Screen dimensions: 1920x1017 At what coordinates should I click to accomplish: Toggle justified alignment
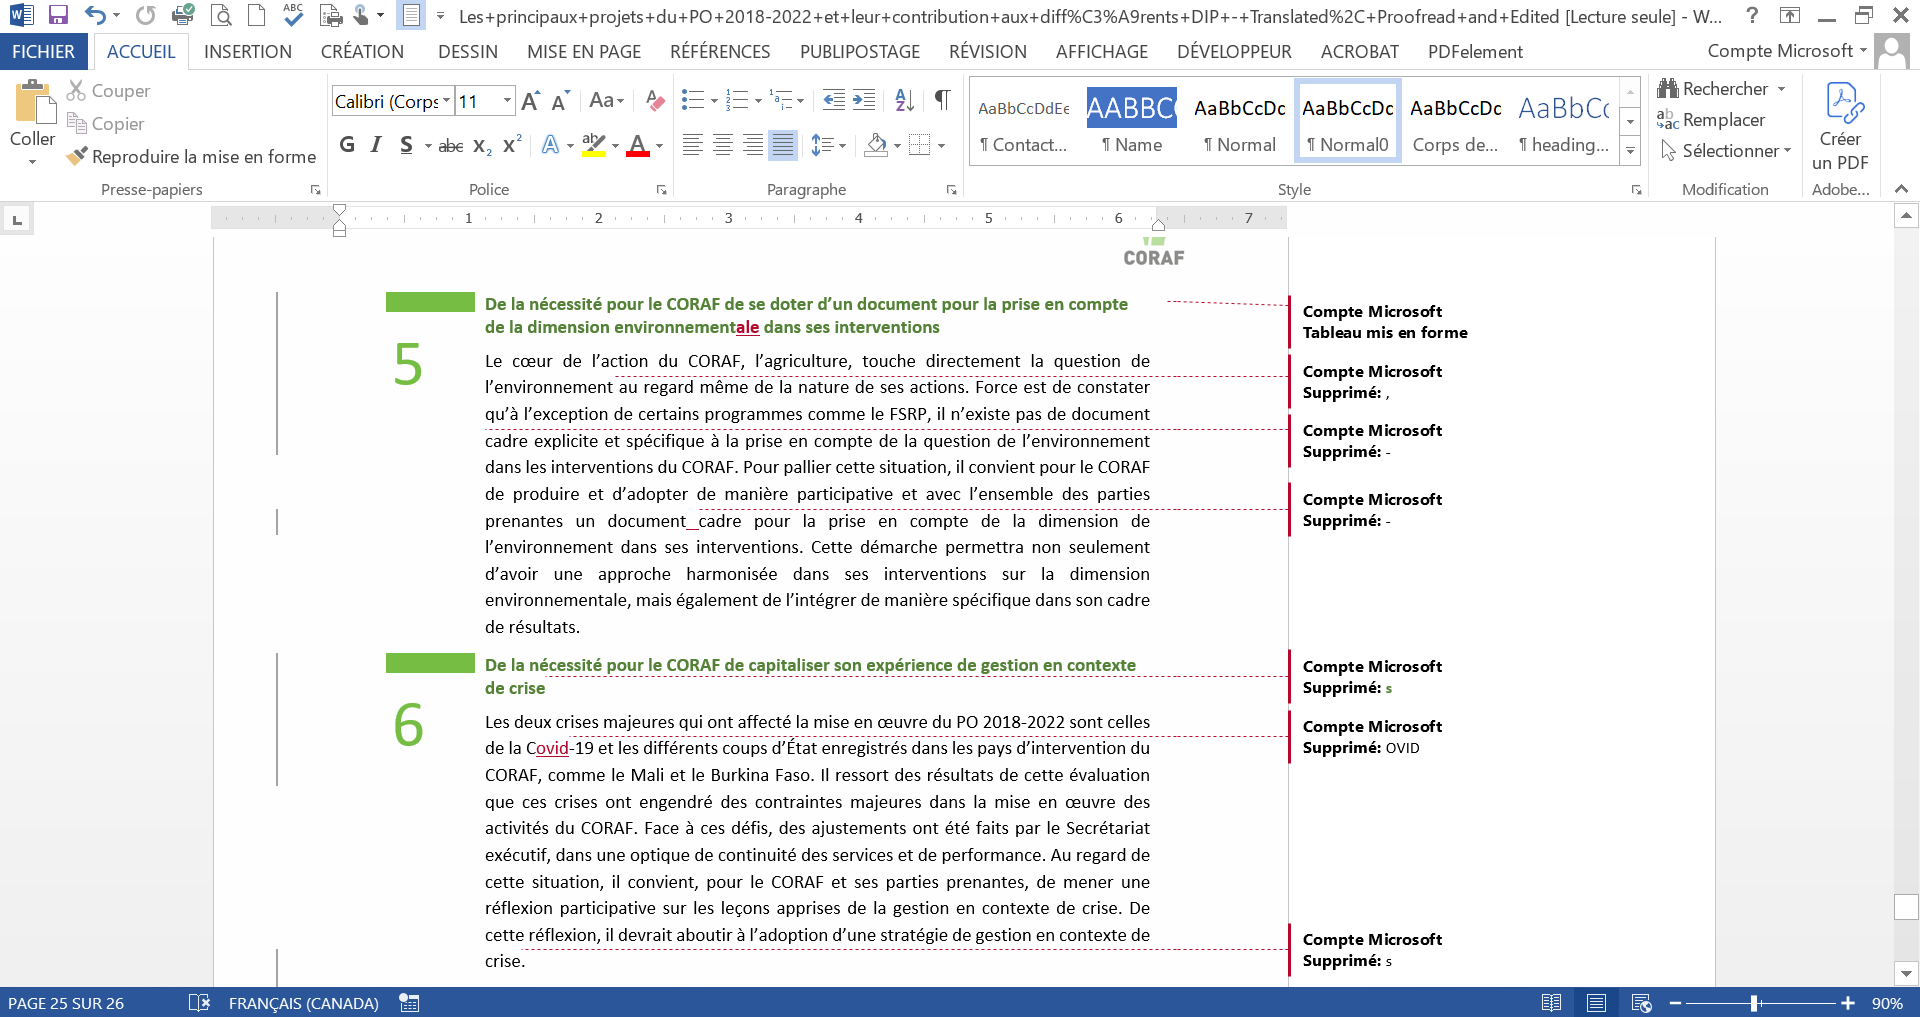click(783, 145)
